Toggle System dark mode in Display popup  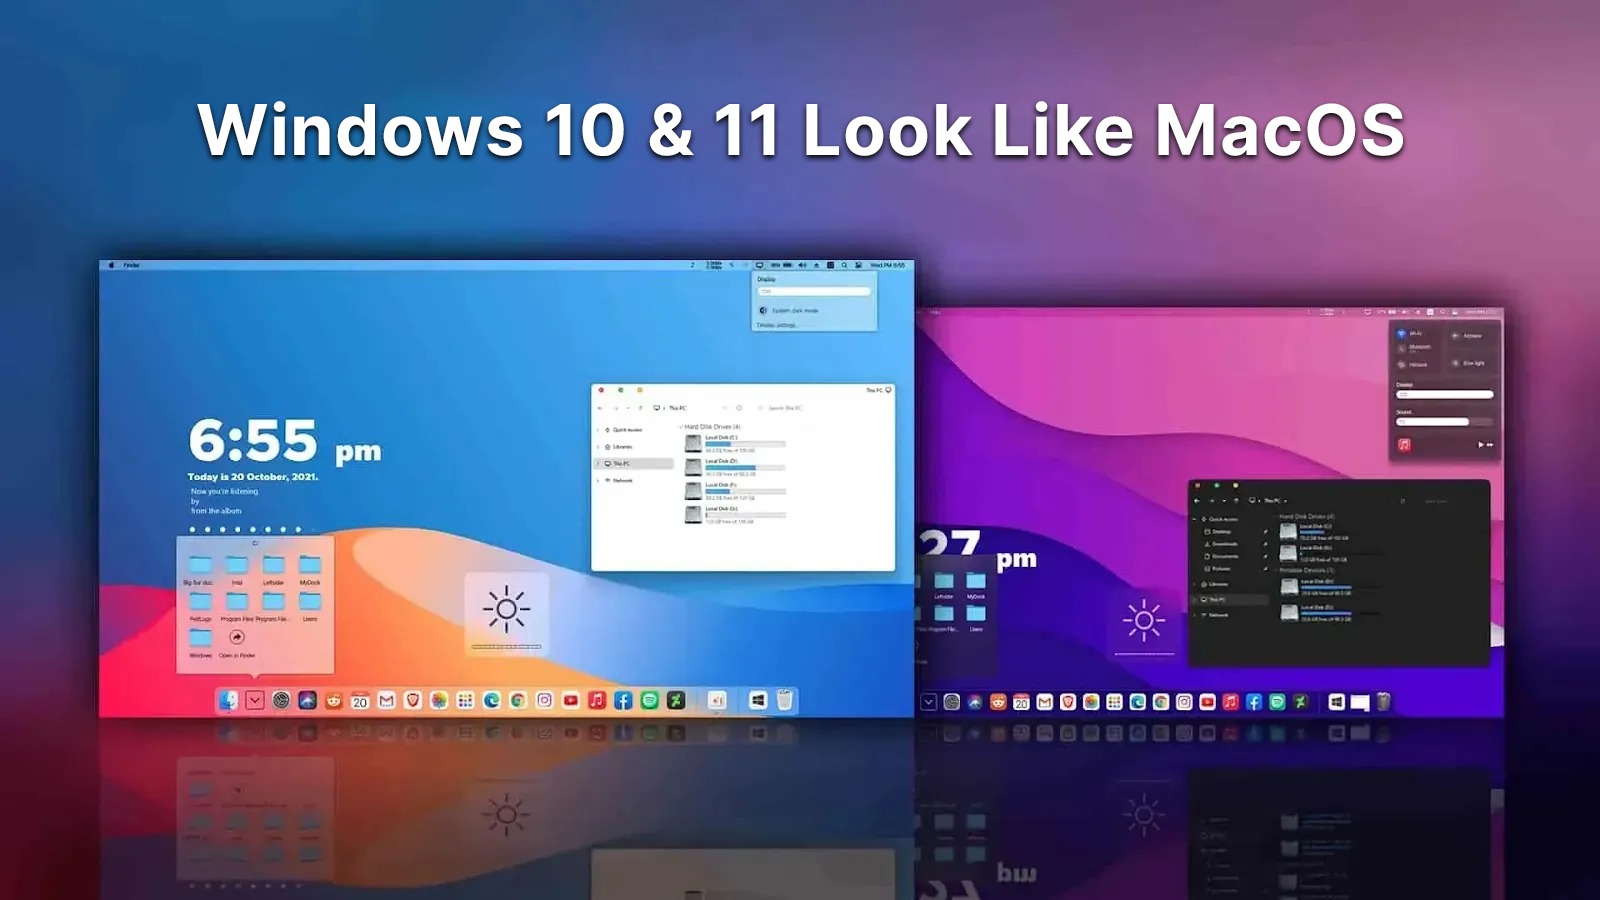(x=789, y=311)
